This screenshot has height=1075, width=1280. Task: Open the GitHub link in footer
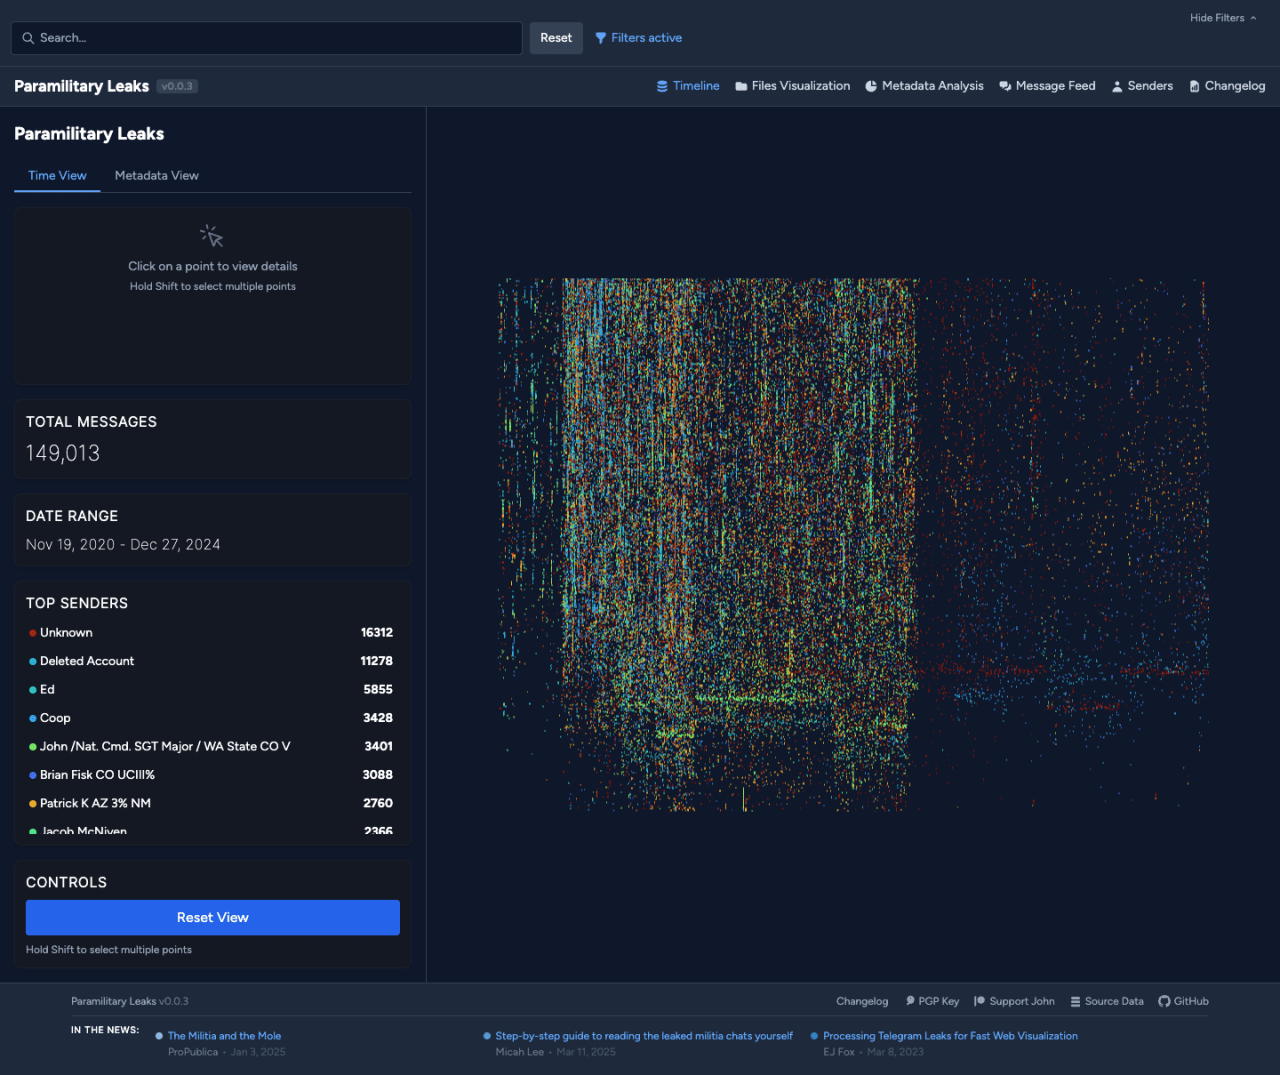pos(1184,1001)
